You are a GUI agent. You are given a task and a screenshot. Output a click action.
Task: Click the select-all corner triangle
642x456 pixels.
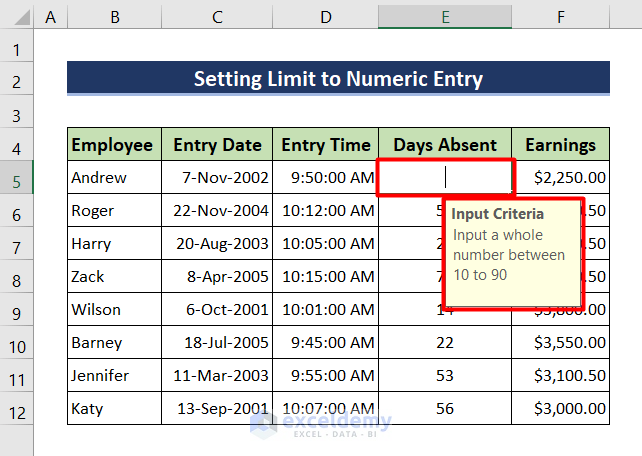[x=17, y=16]
